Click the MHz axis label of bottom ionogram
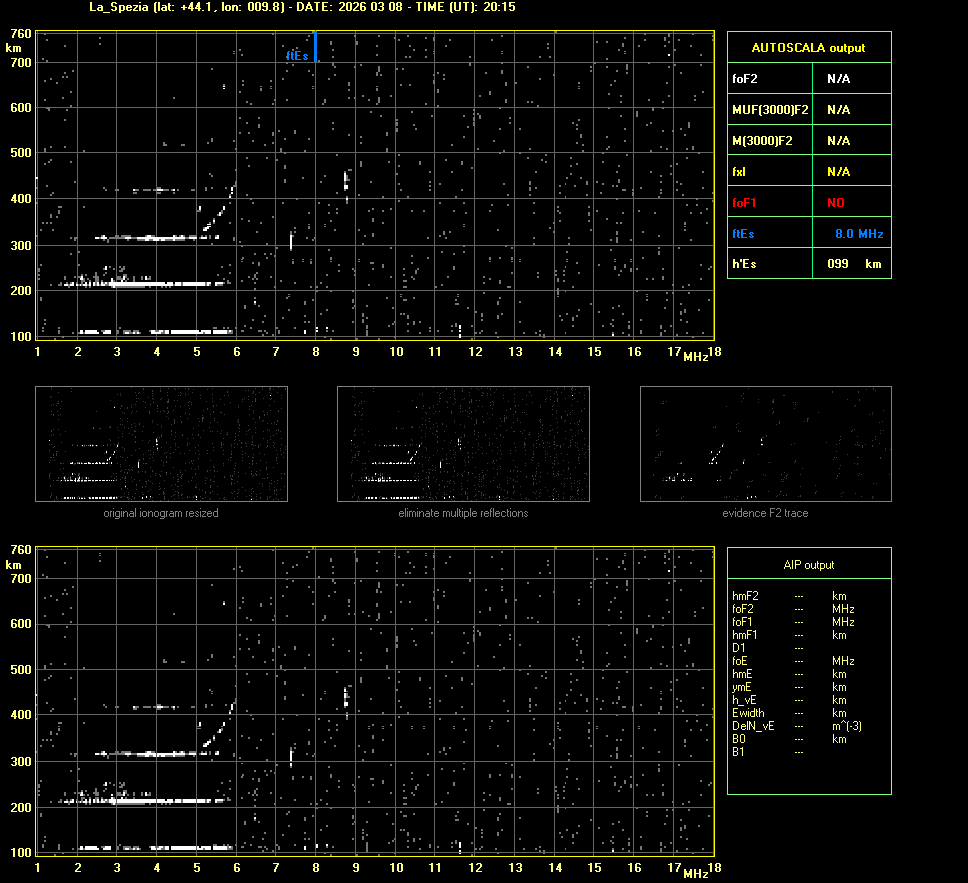The width and height of the screenshot is (968, 883). click(x=696, y=873)
